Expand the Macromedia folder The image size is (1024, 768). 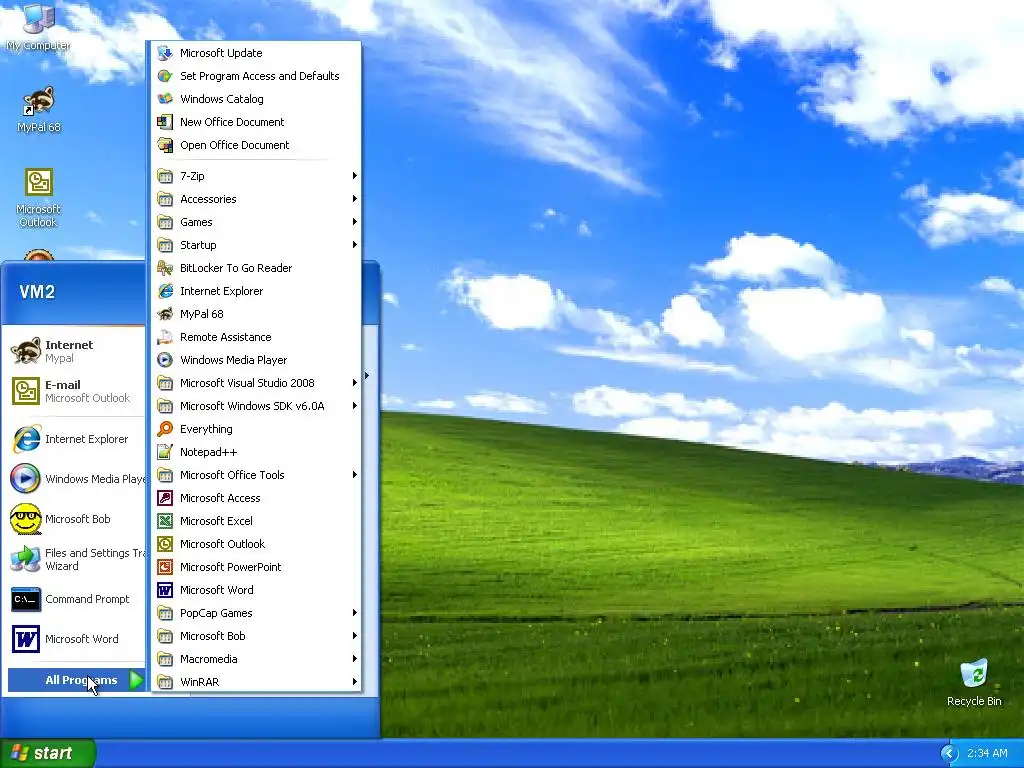click(256, 659)
